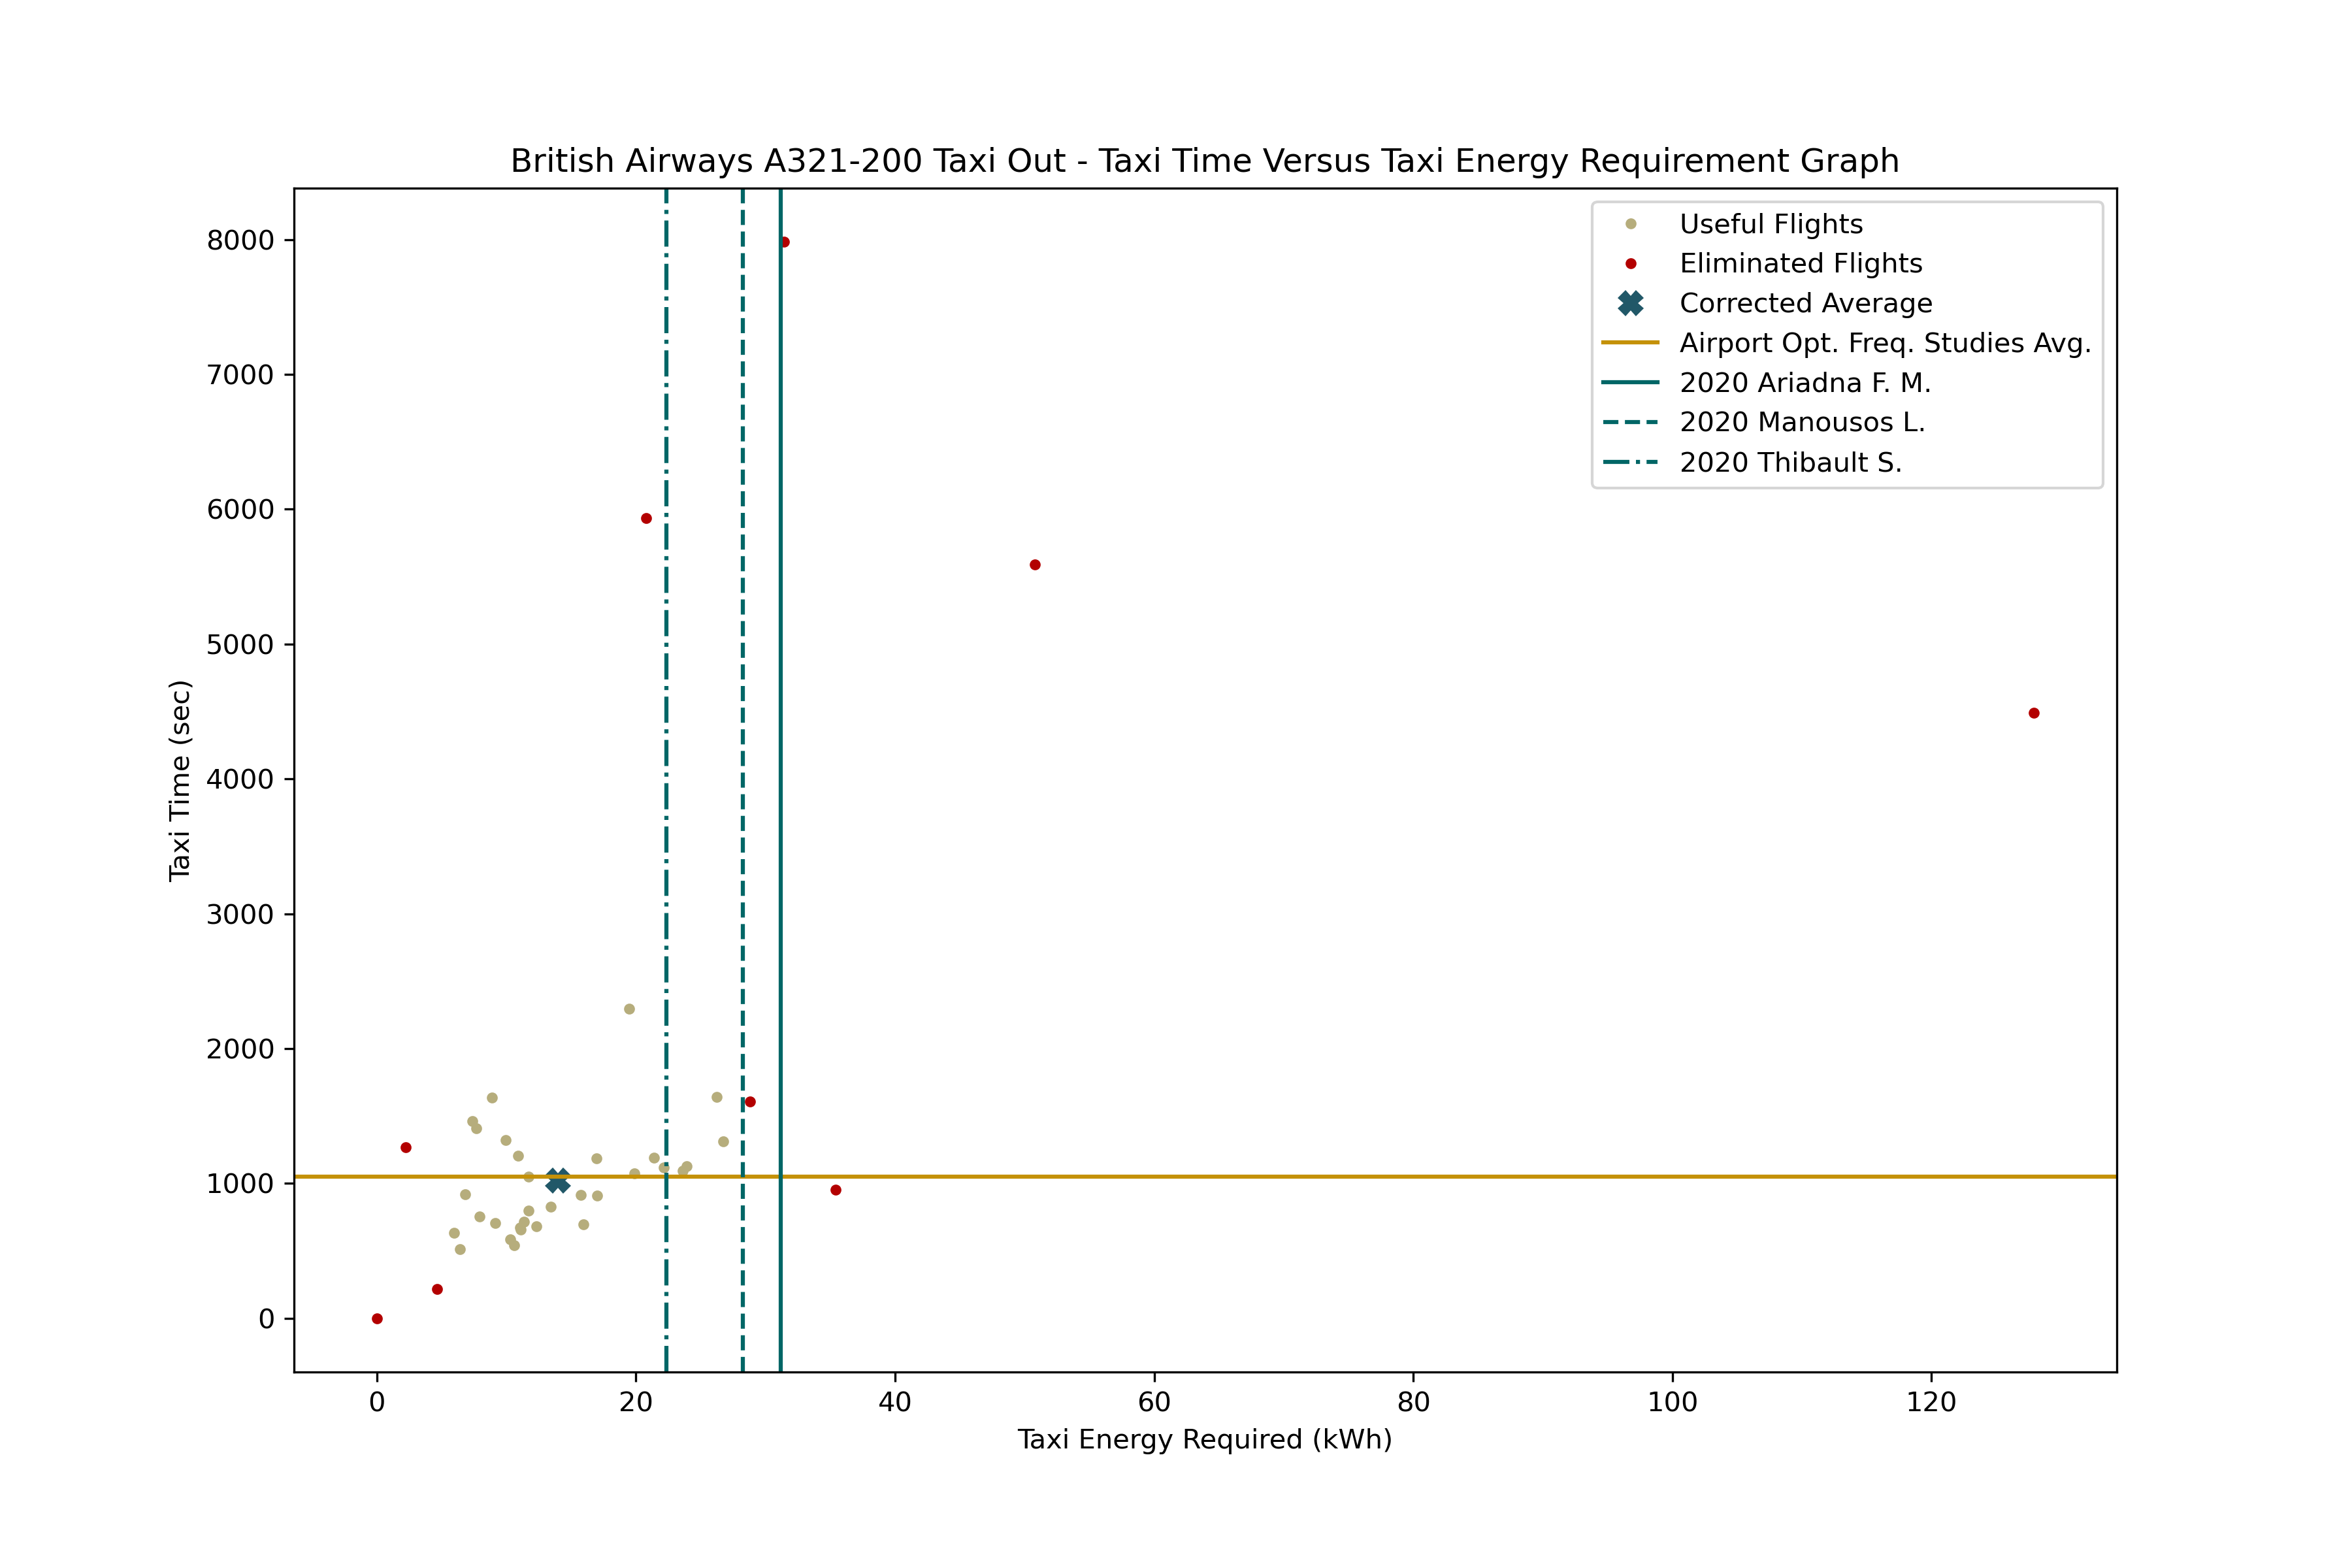2352x1568 pixels.
Task: Click the 120 tick label on x-axis
Action: coord(1931,1402)
